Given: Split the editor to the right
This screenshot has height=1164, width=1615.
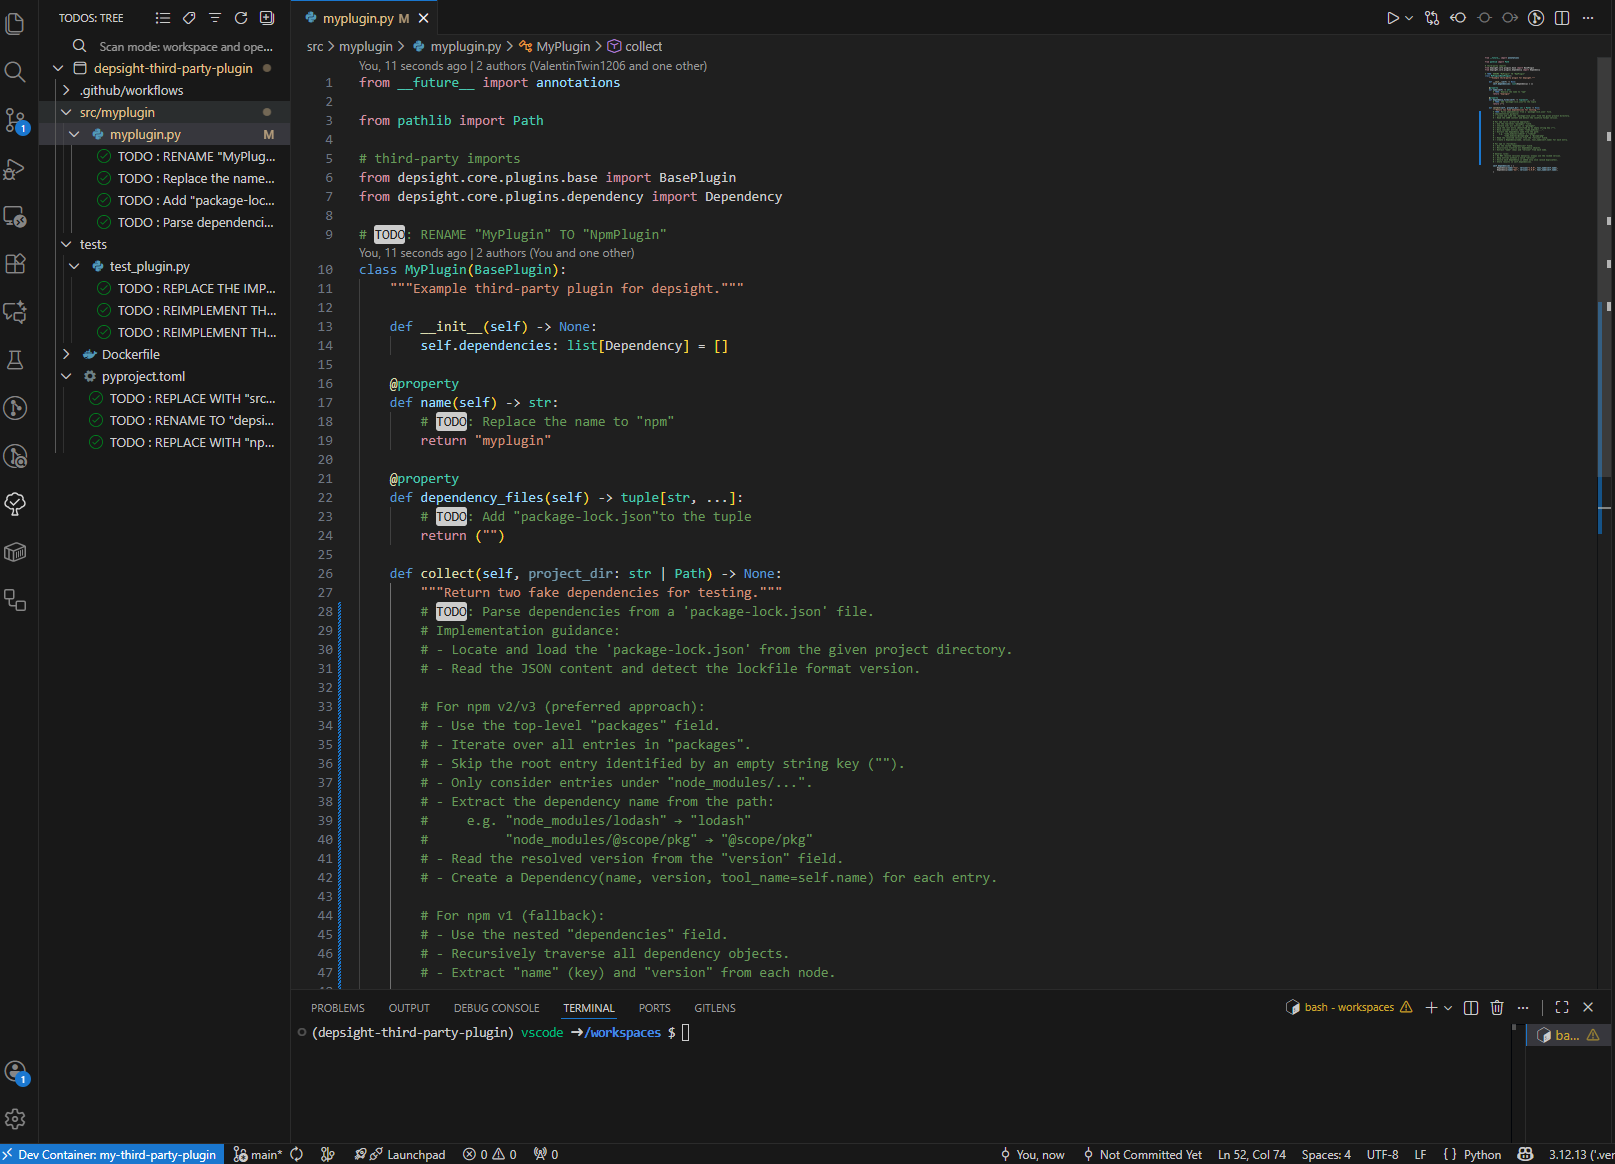Looking at the screenshot, I should 1562,18.
